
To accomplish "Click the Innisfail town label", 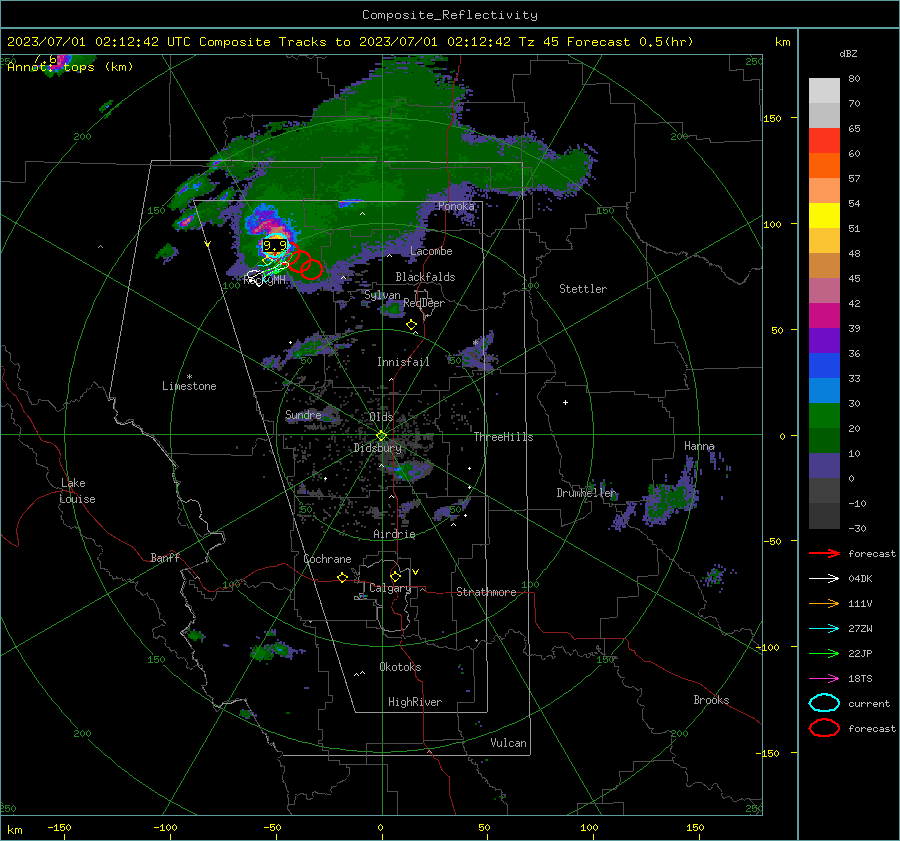I will pyautogui.click(x=403, y=362).
